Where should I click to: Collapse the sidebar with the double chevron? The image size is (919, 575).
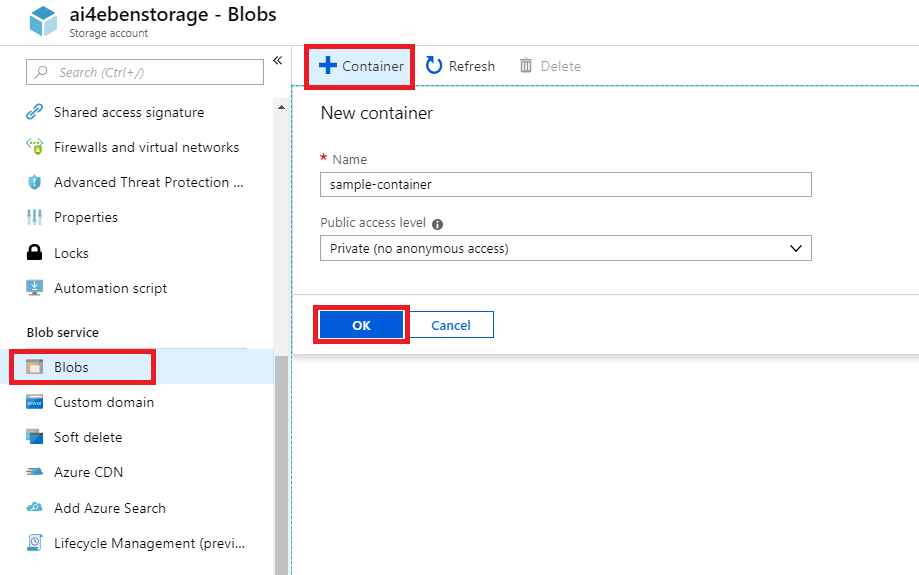278,60
